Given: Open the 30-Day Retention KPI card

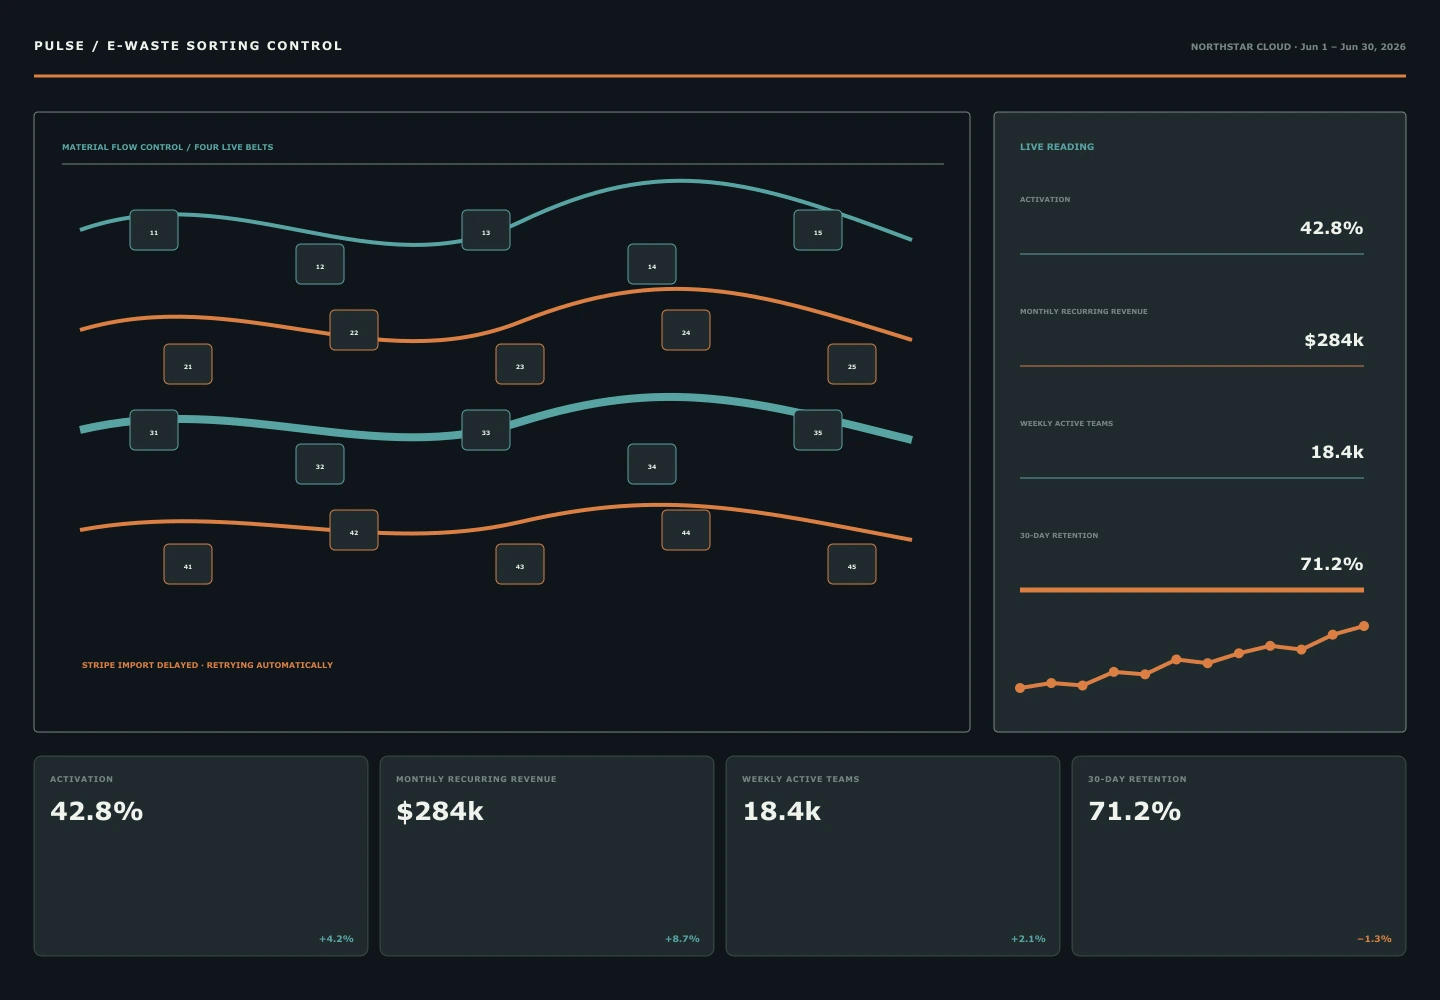Looking at the screenshot, I should (1239, 856).
